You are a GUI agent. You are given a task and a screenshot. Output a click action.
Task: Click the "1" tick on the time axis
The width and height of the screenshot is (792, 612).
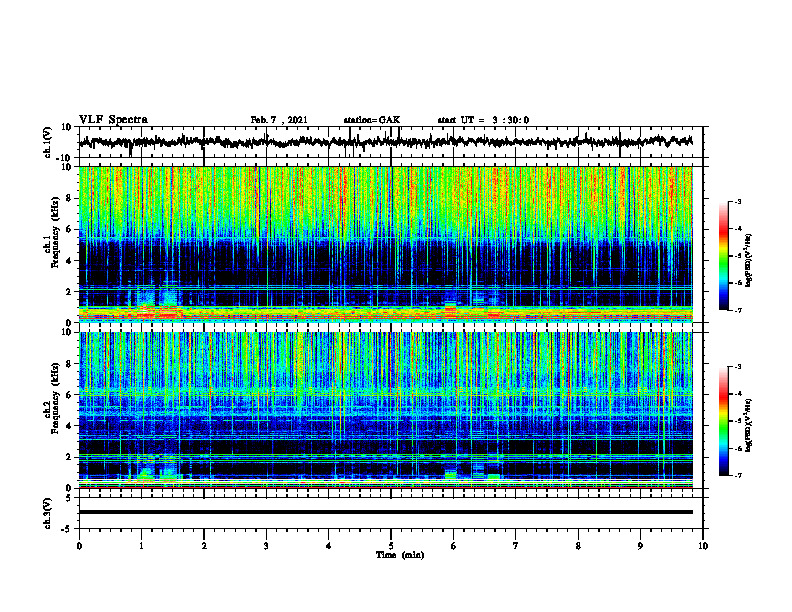(141, 546)
